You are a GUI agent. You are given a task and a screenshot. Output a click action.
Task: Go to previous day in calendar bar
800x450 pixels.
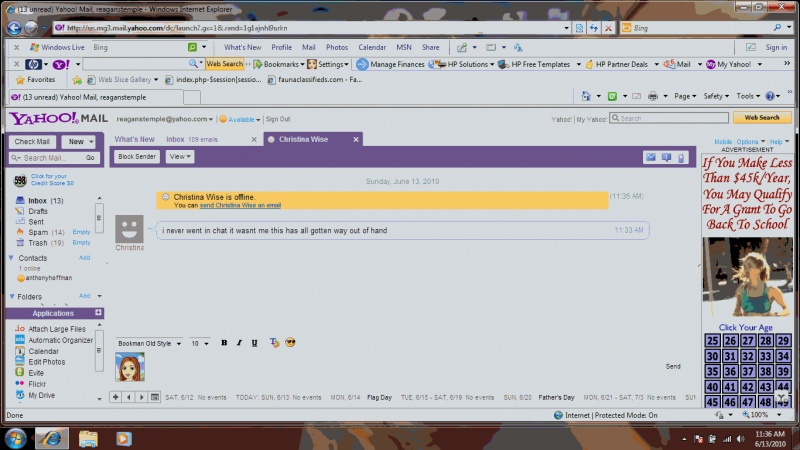[x=129, y=397]
